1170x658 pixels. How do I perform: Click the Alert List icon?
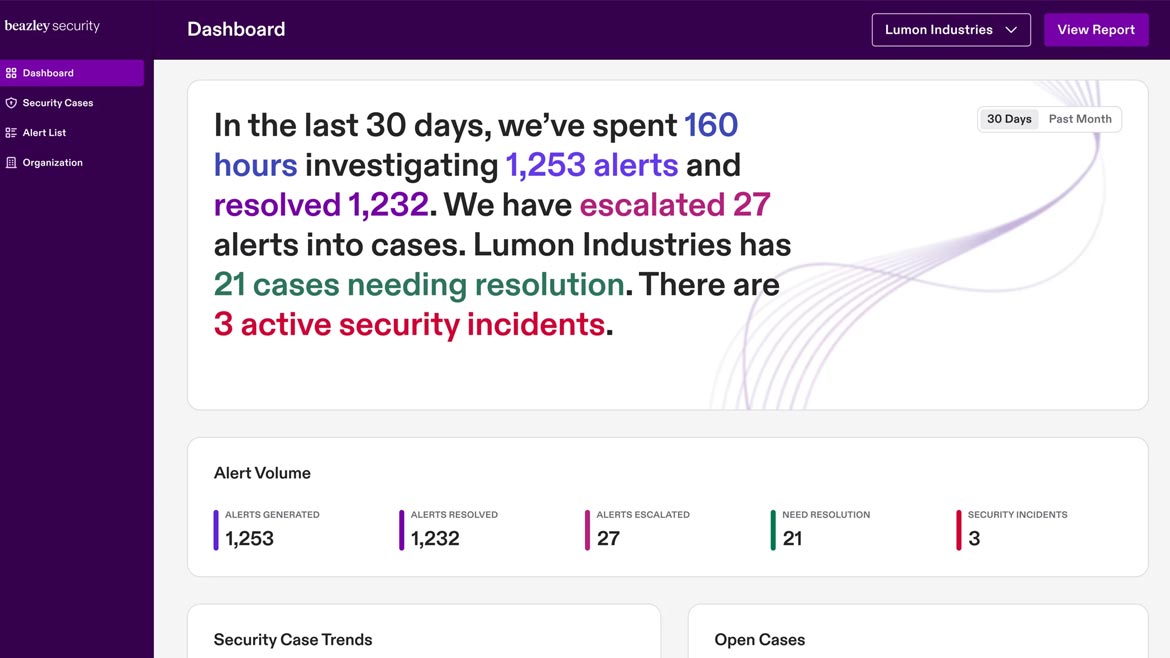(11, 133)
